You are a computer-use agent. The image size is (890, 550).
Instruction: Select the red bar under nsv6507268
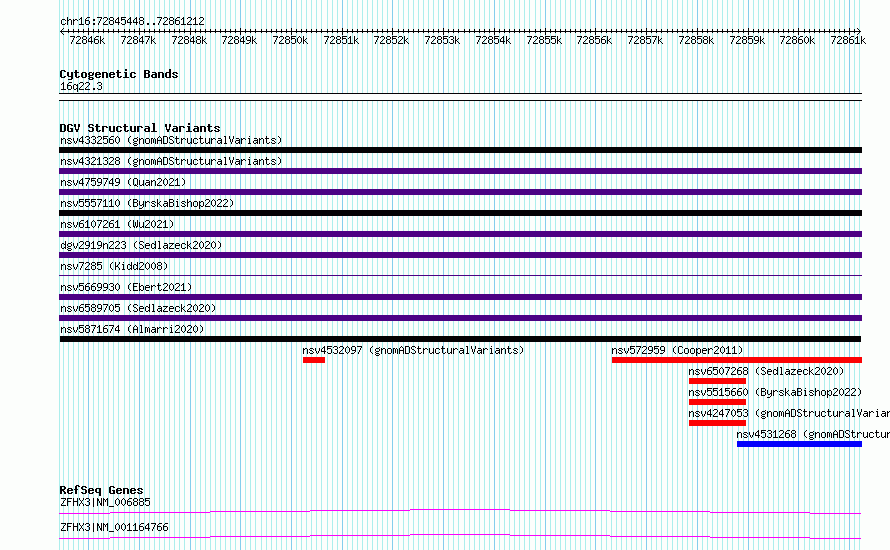pyautogui.click(x=717, y=381)
